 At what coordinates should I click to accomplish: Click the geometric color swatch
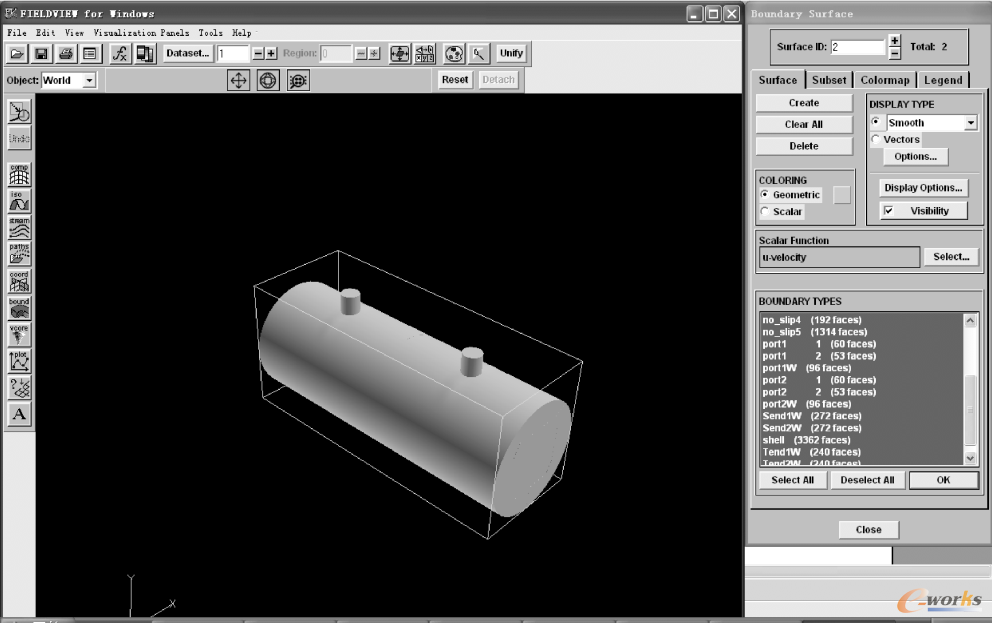pyautogui.click(x=842, y=195)
